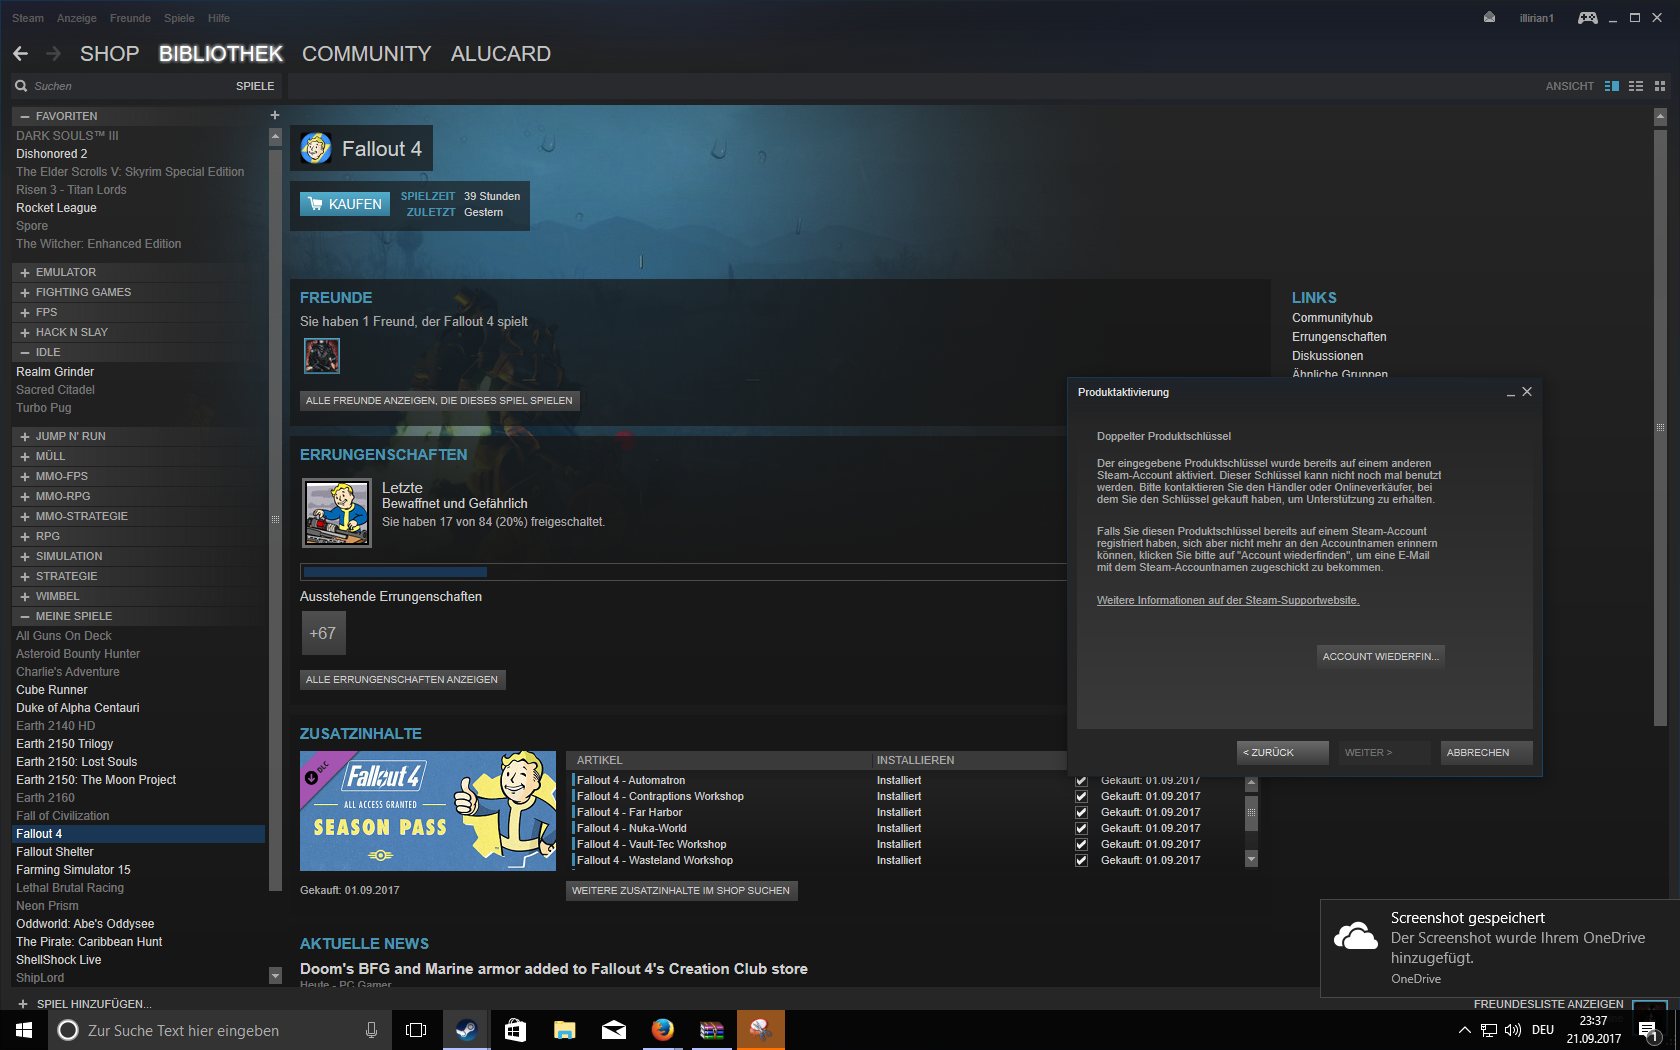Image resolution: width=1680 pixels, height=1050 pixels.
Task: Select Rocket League in the favorites list
Action: 56,208
